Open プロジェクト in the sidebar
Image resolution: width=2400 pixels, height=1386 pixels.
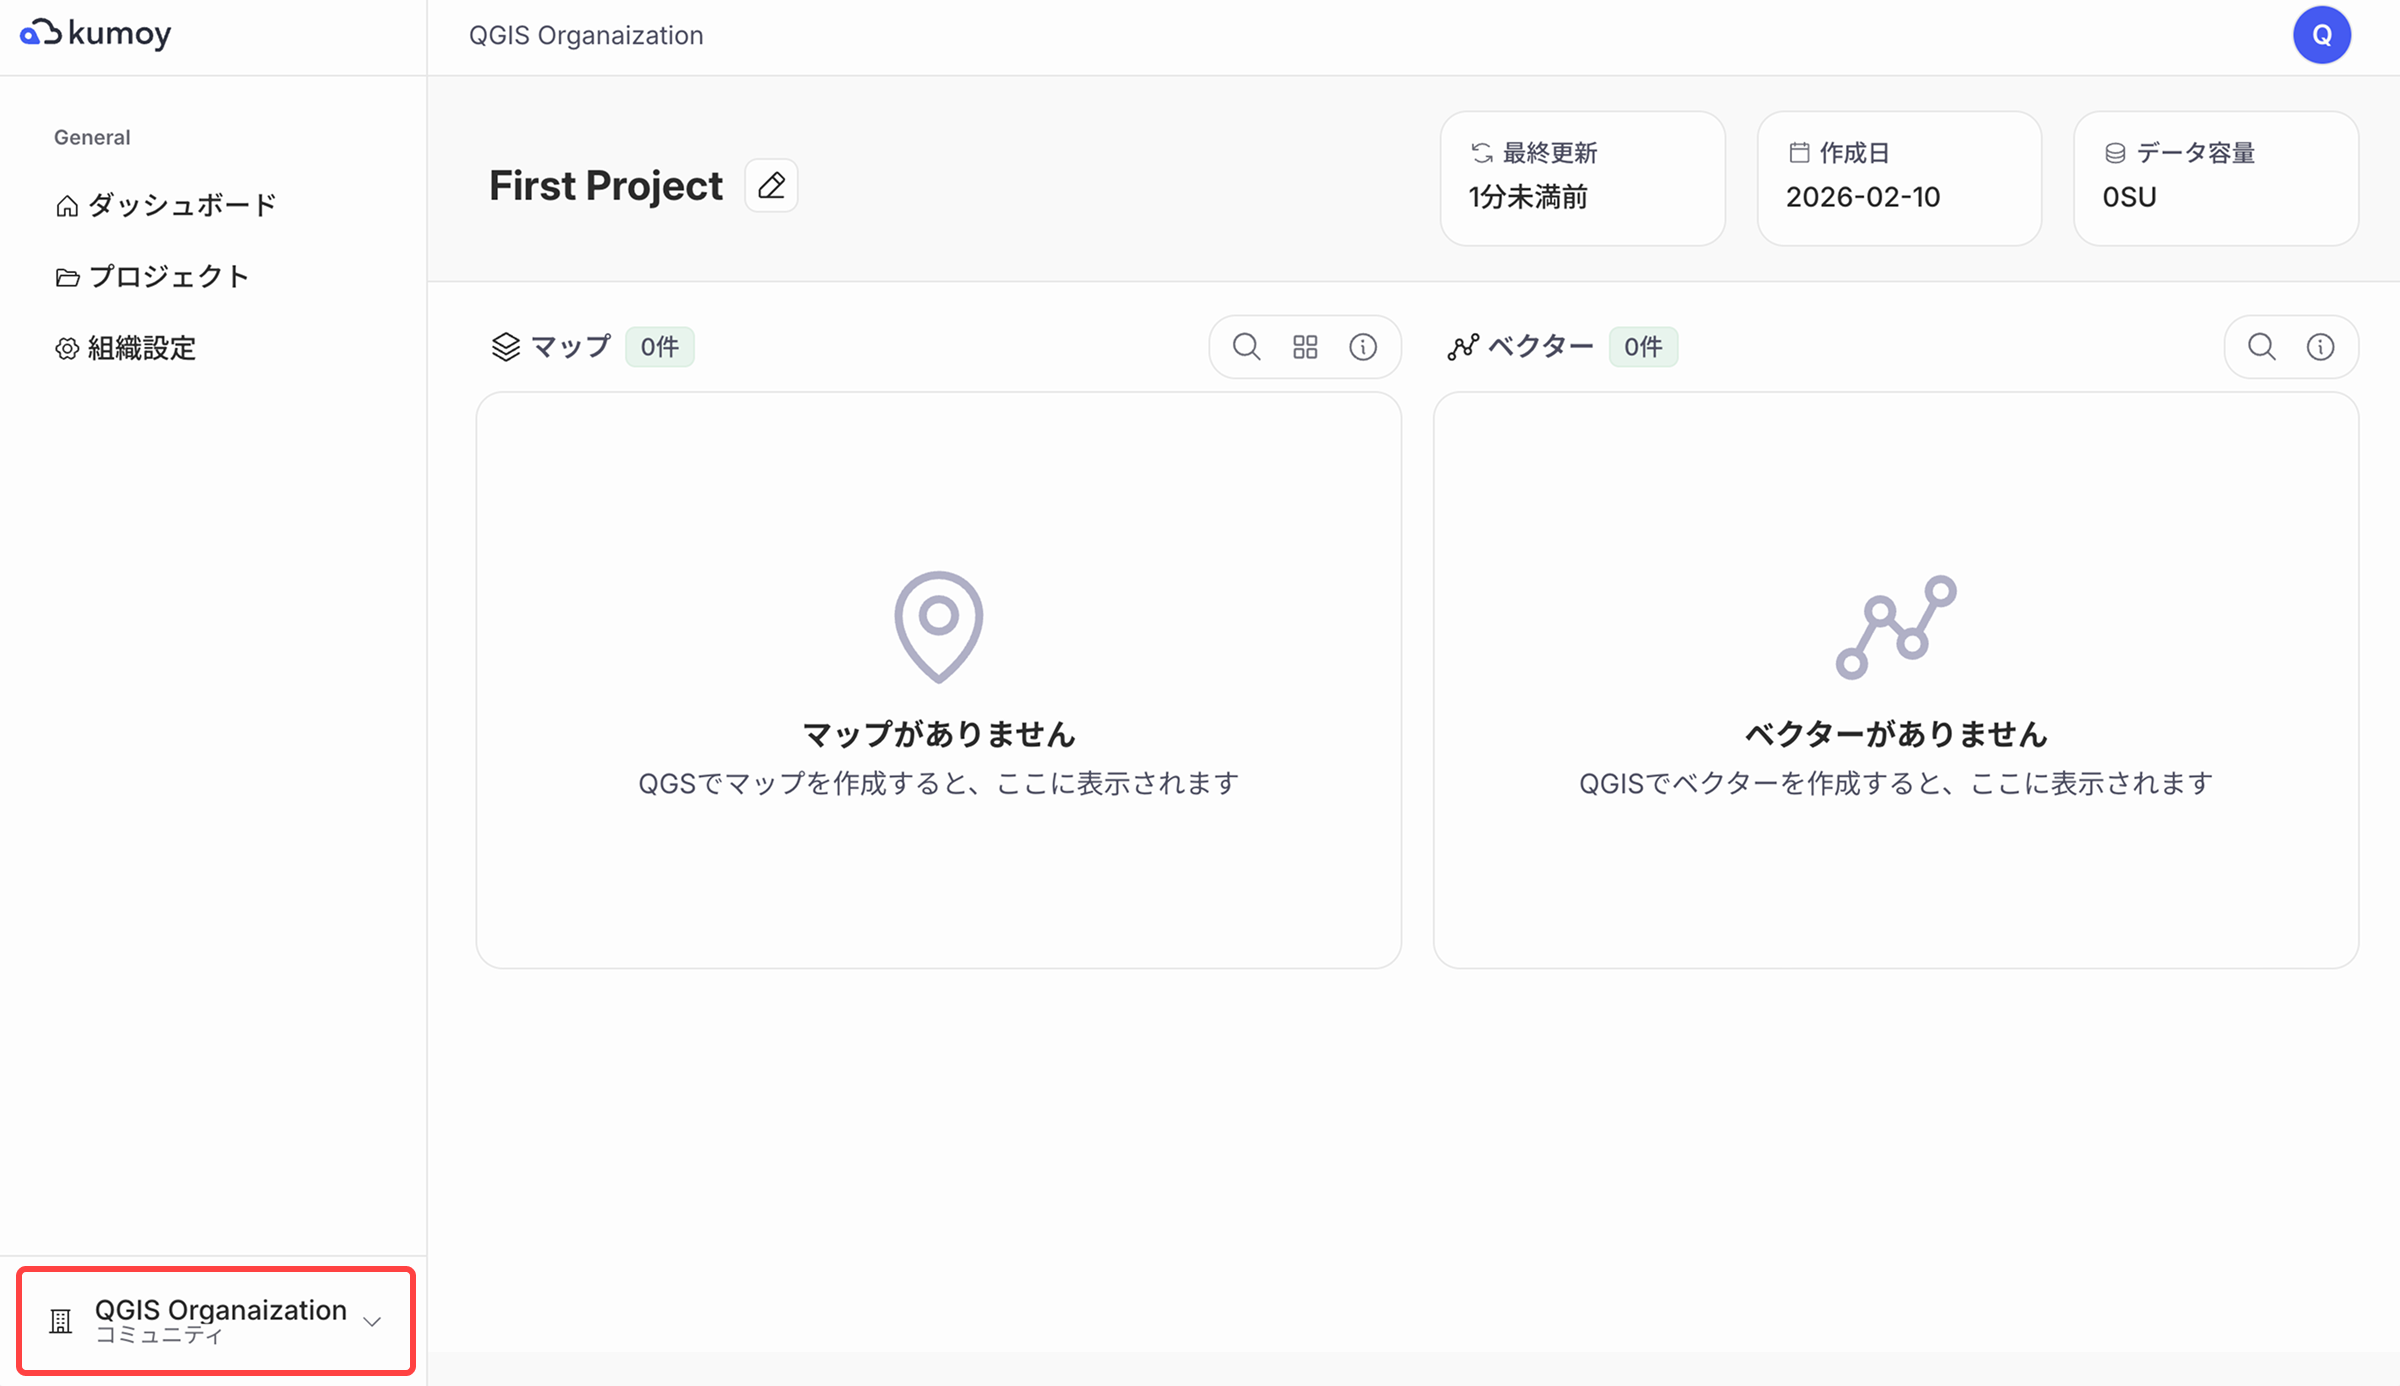click(x=152, y=277)
